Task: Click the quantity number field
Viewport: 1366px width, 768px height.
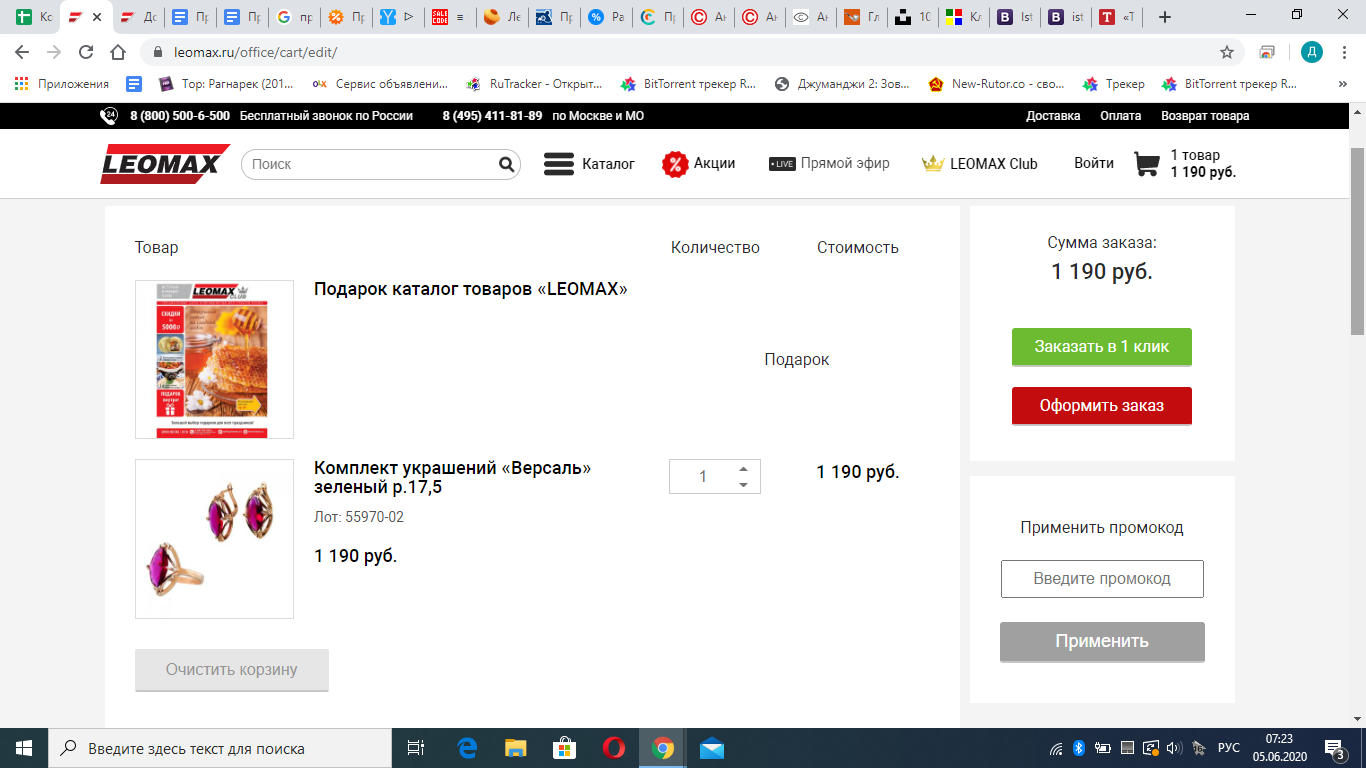Action: pos(702,477)
